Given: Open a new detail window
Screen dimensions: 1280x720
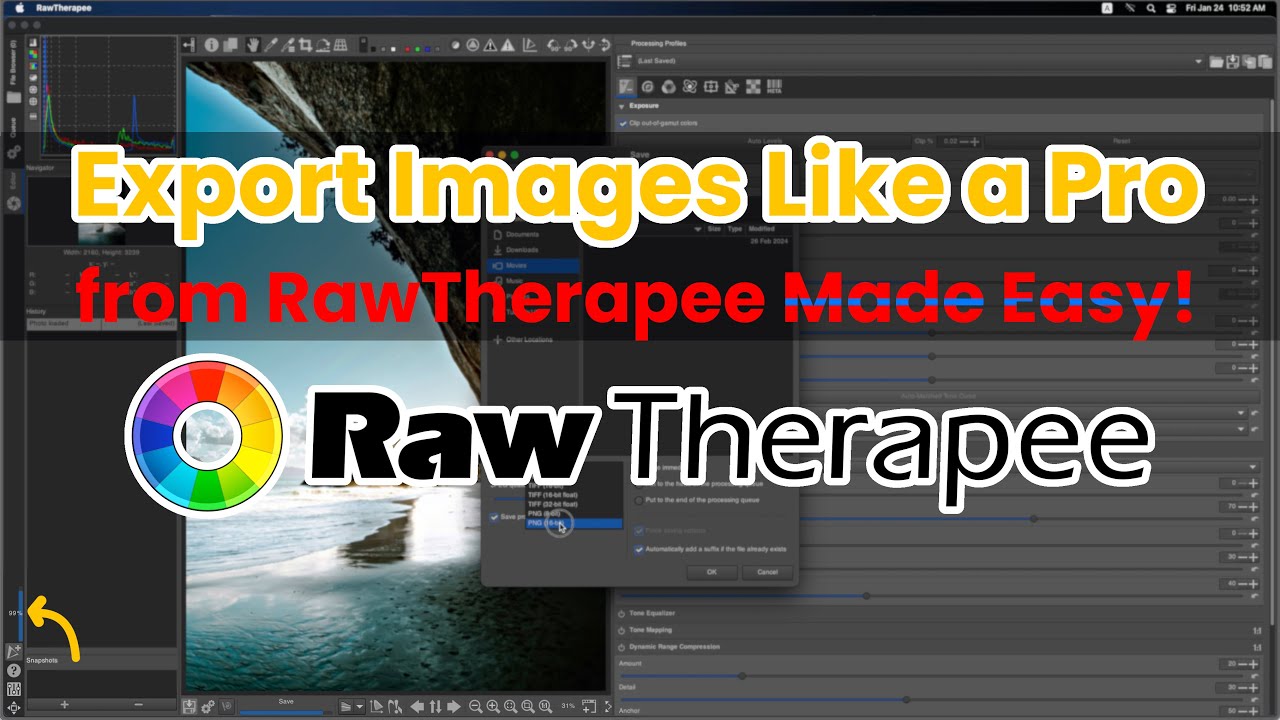Looking at the screenshot, I should [x=589, y=707].
